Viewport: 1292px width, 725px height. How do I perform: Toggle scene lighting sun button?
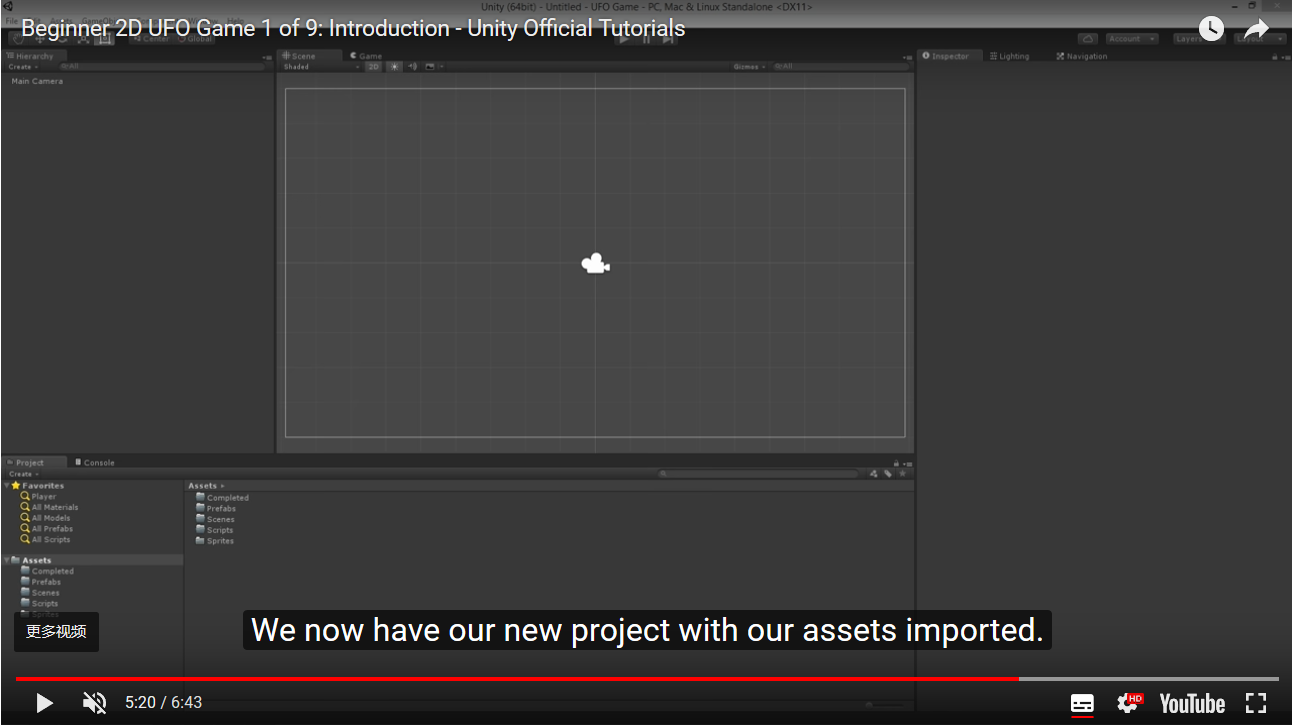coord(394,67)
